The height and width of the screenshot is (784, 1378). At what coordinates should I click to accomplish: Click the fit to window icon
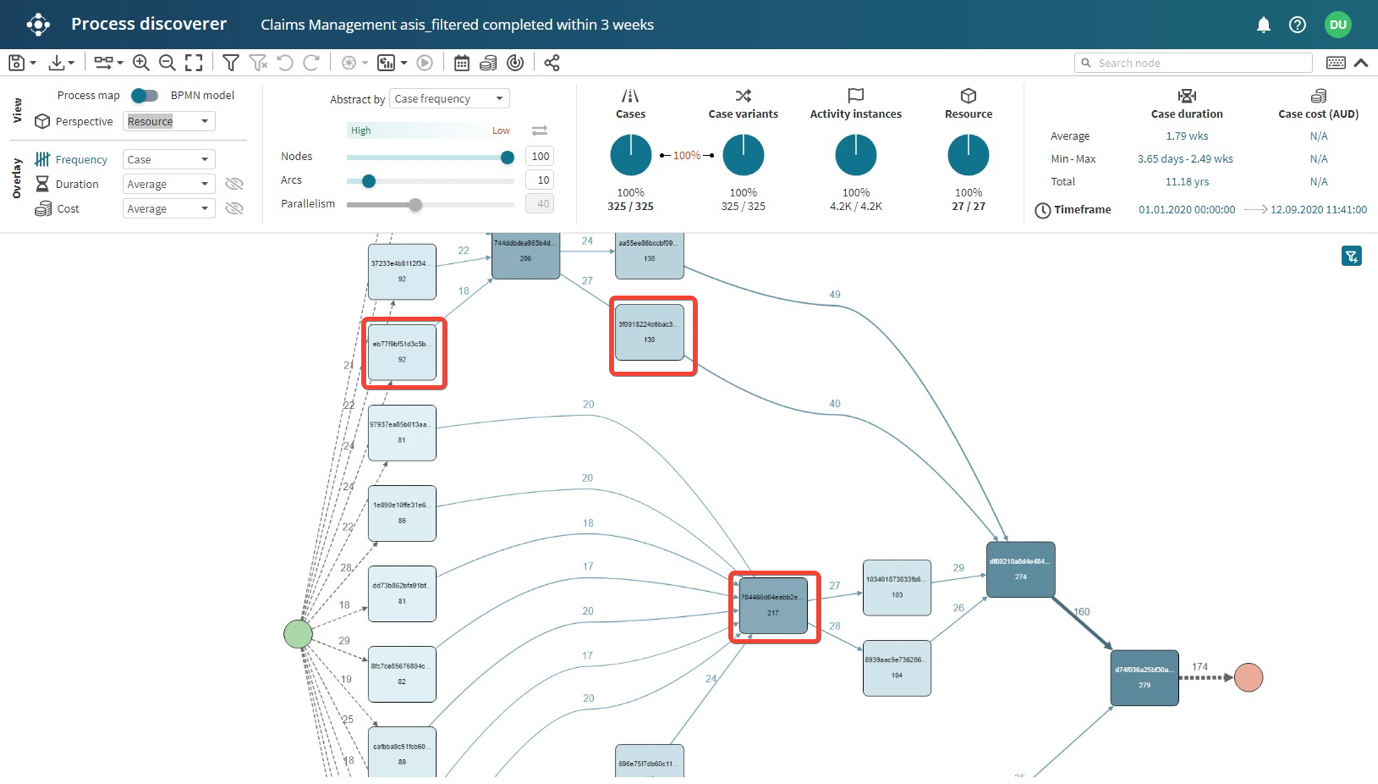[x=194, y=63]
